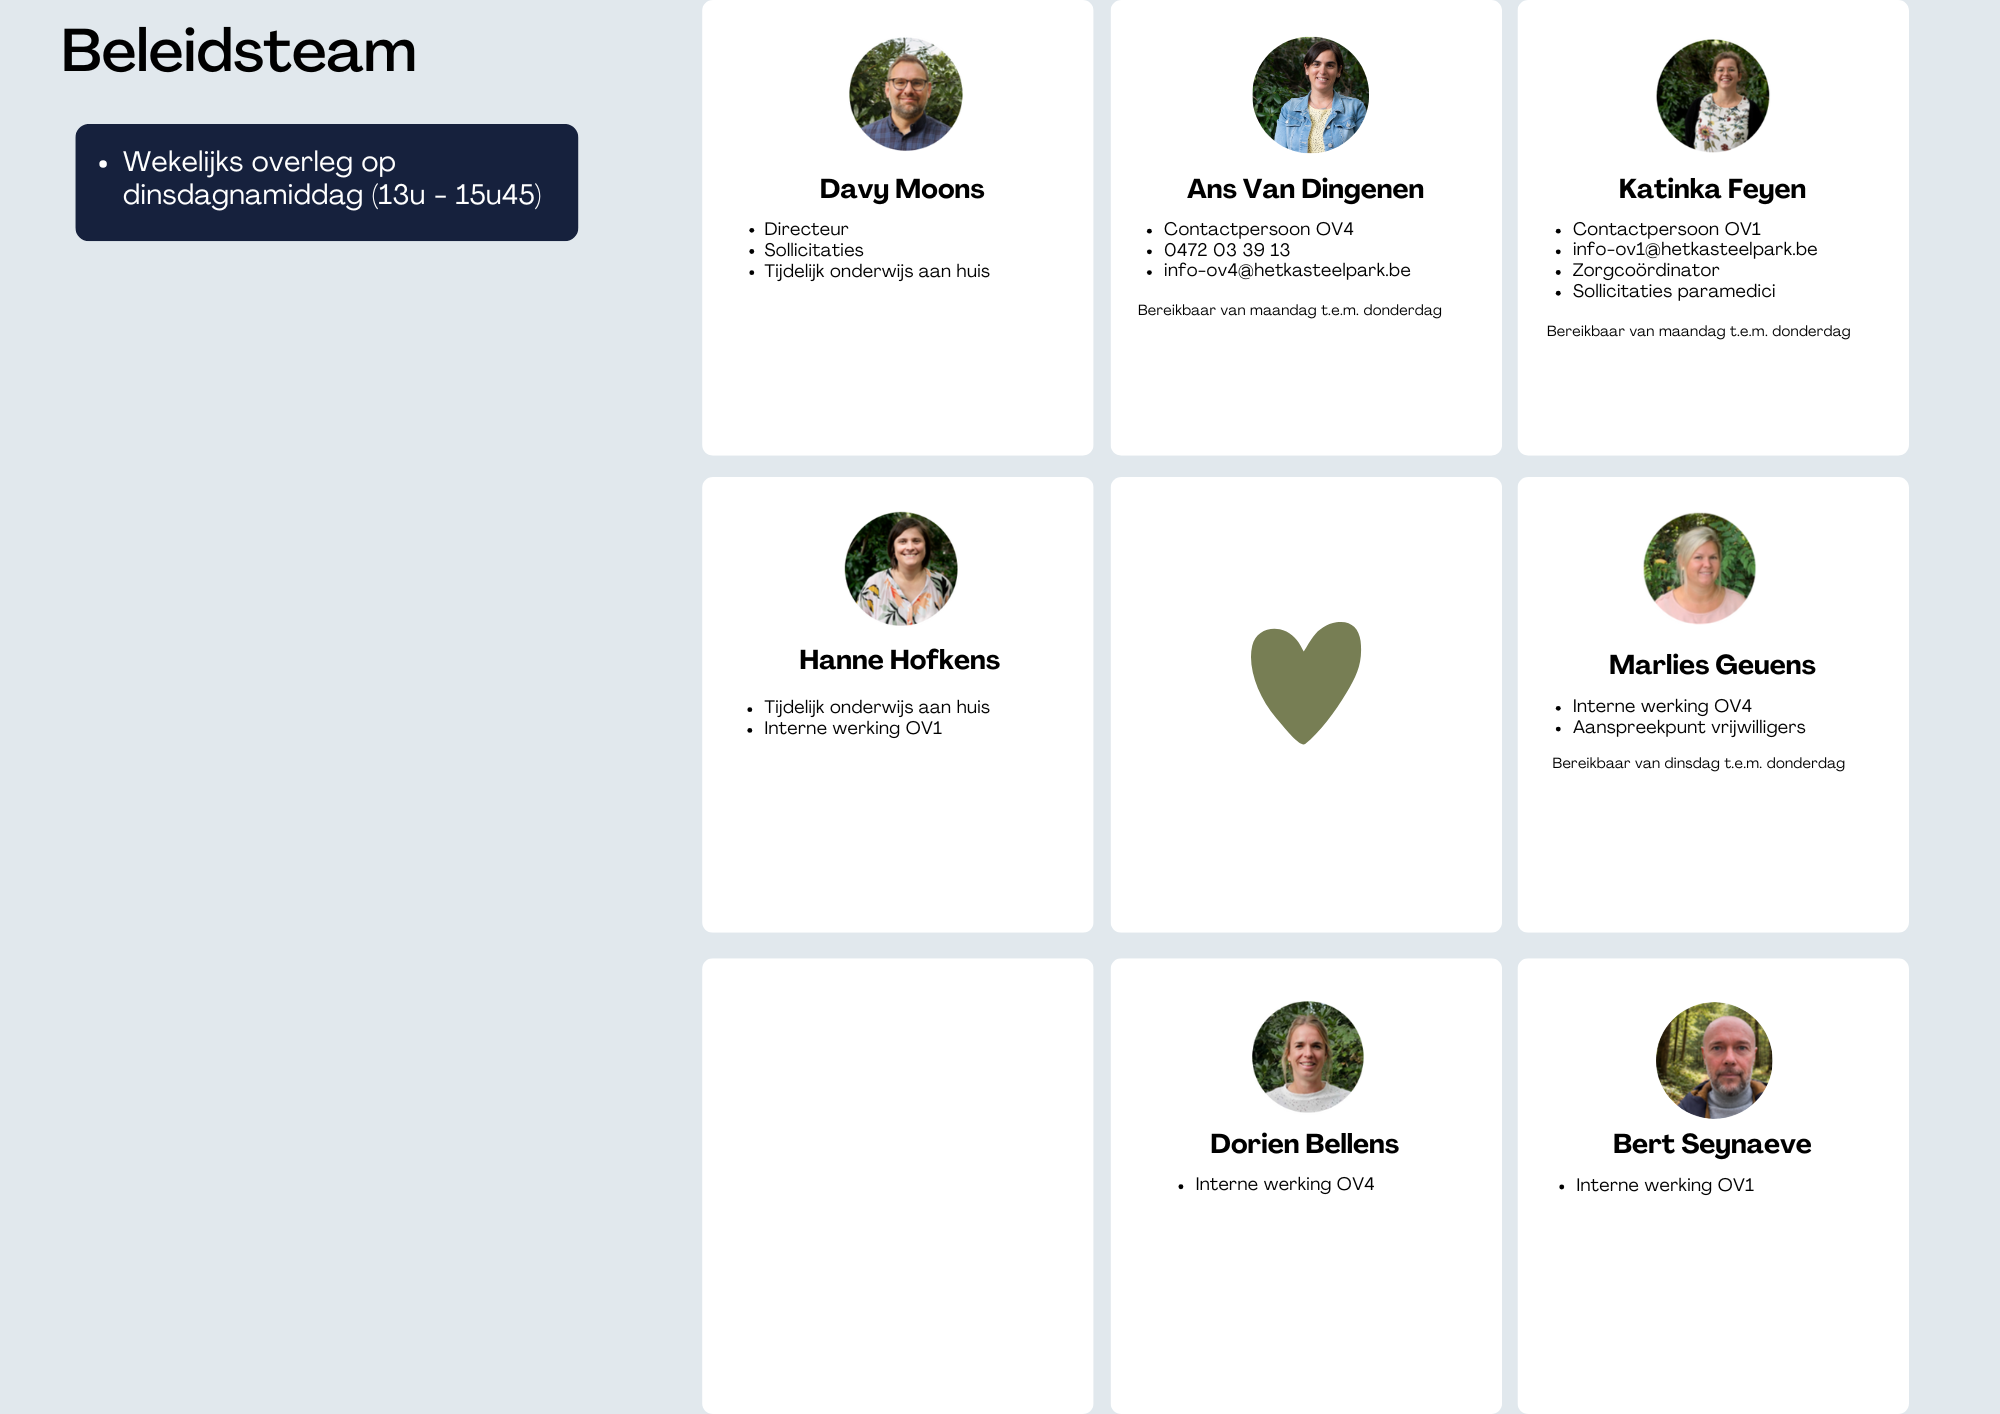Image resolution: width=2000 pixels, height=1414 pixels.
Task: Click the info-ov4@hetkasteelpark.be email address
Action: 1286,270
